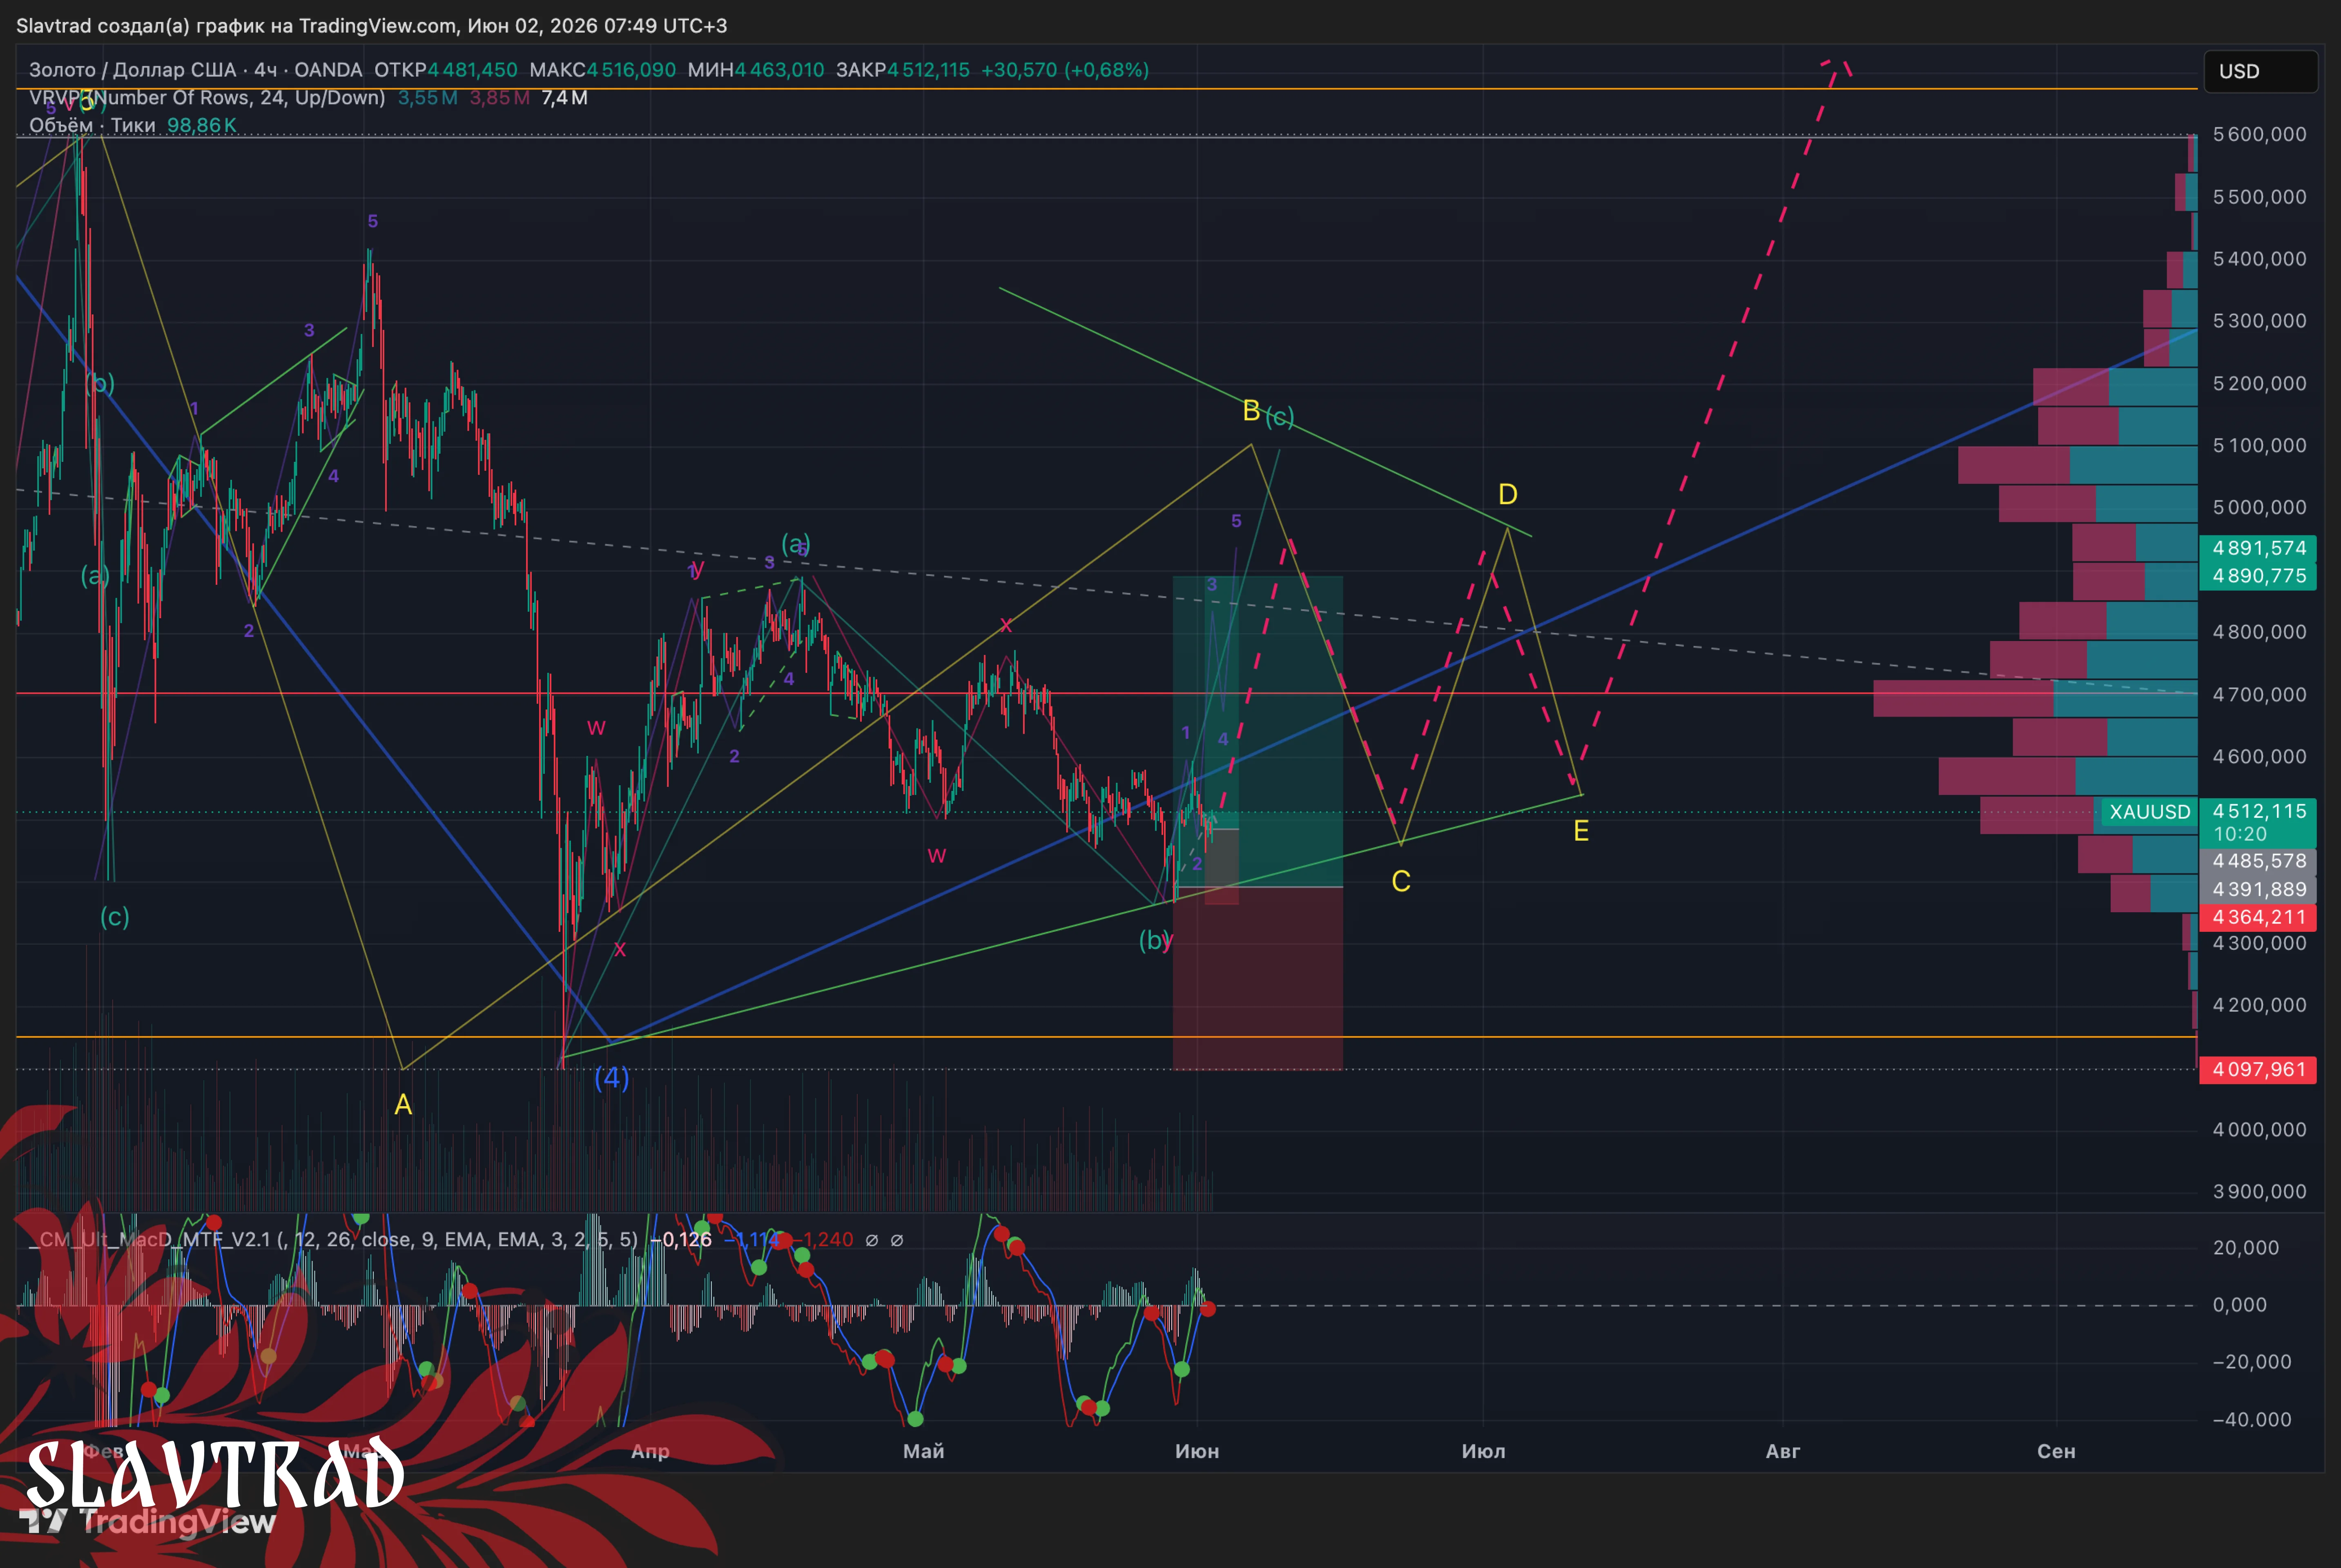Click the 4 700,000 price scale level
This screenshot has width=2341, height=1568.
2260,694
